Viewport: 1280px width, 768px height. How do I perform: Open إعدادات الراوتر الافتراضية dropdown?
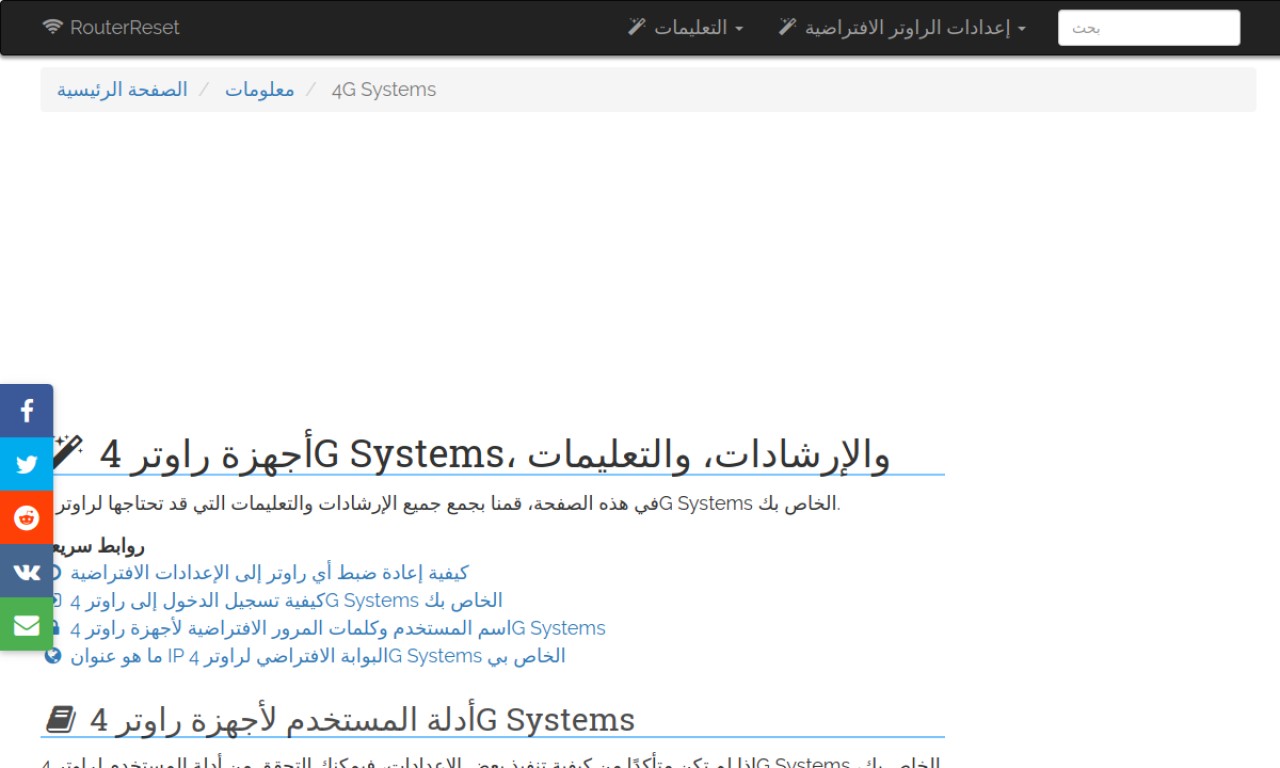tap(908, 28)
